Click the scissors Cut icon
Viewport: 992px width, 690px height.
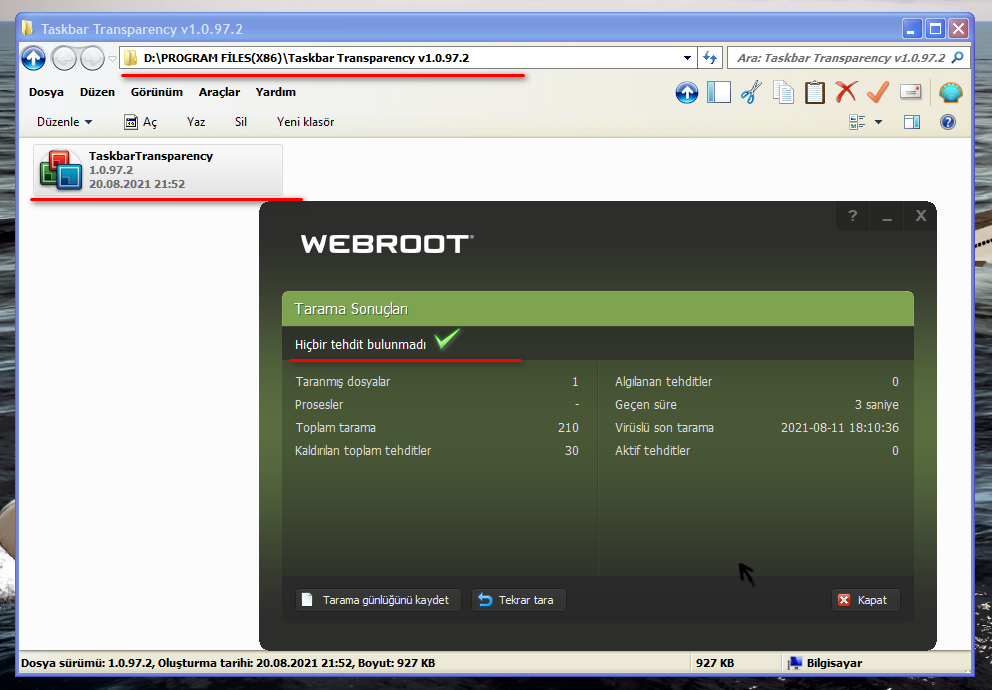pos(751,92)
